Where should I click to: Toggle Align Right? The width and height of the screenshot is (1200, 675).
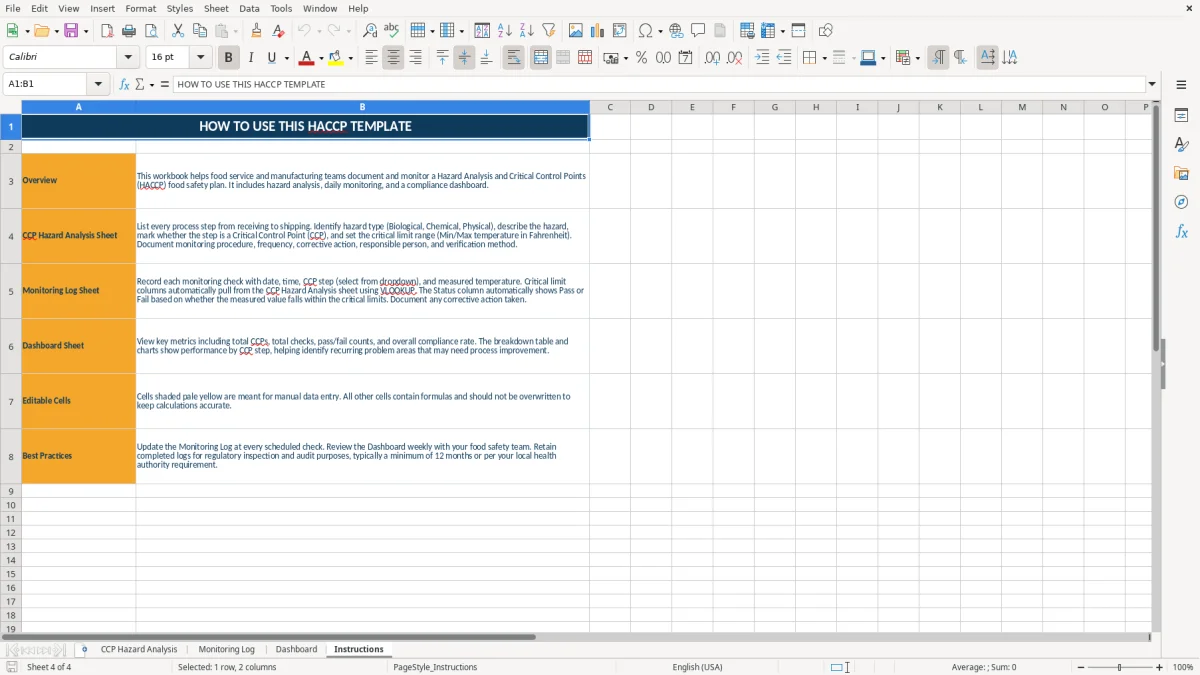coord(415,58)
